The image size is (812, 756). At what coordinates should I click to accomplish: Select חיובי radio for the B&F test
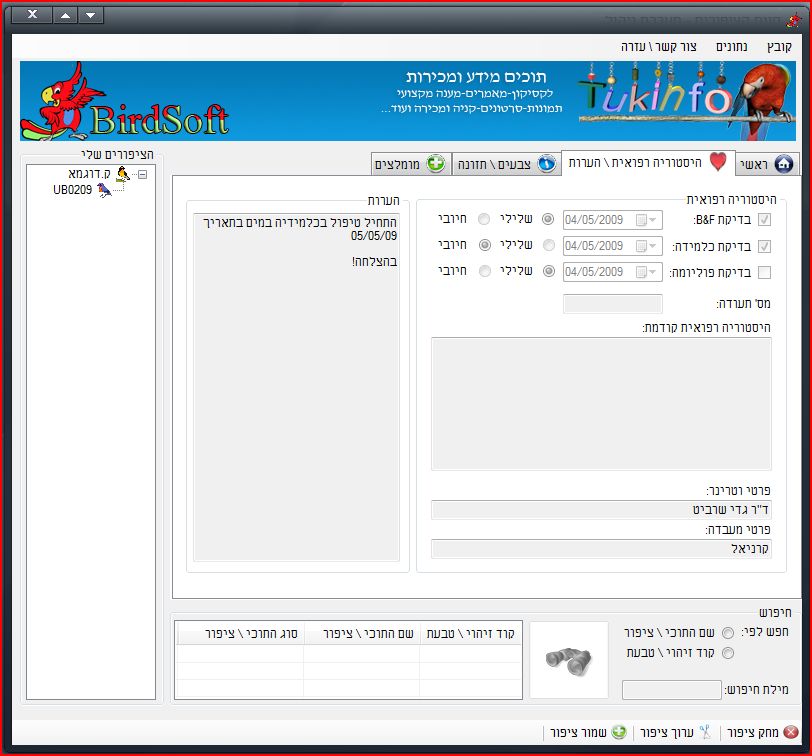point(484,220)
